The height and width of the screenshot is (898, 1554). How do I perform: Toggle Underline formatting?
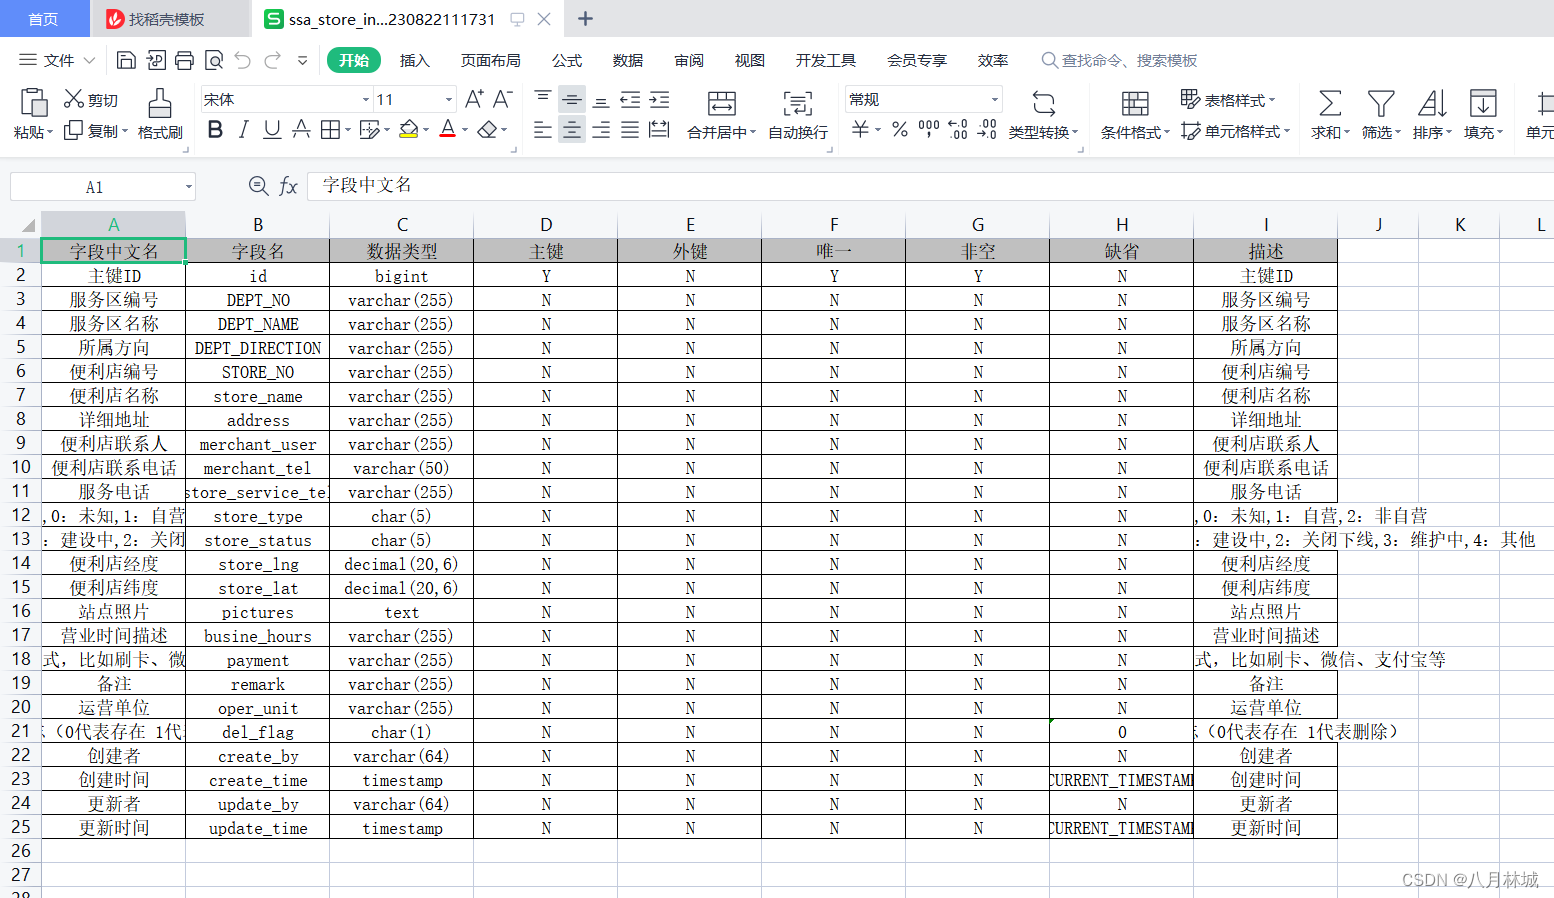click(x=272, y=129)
